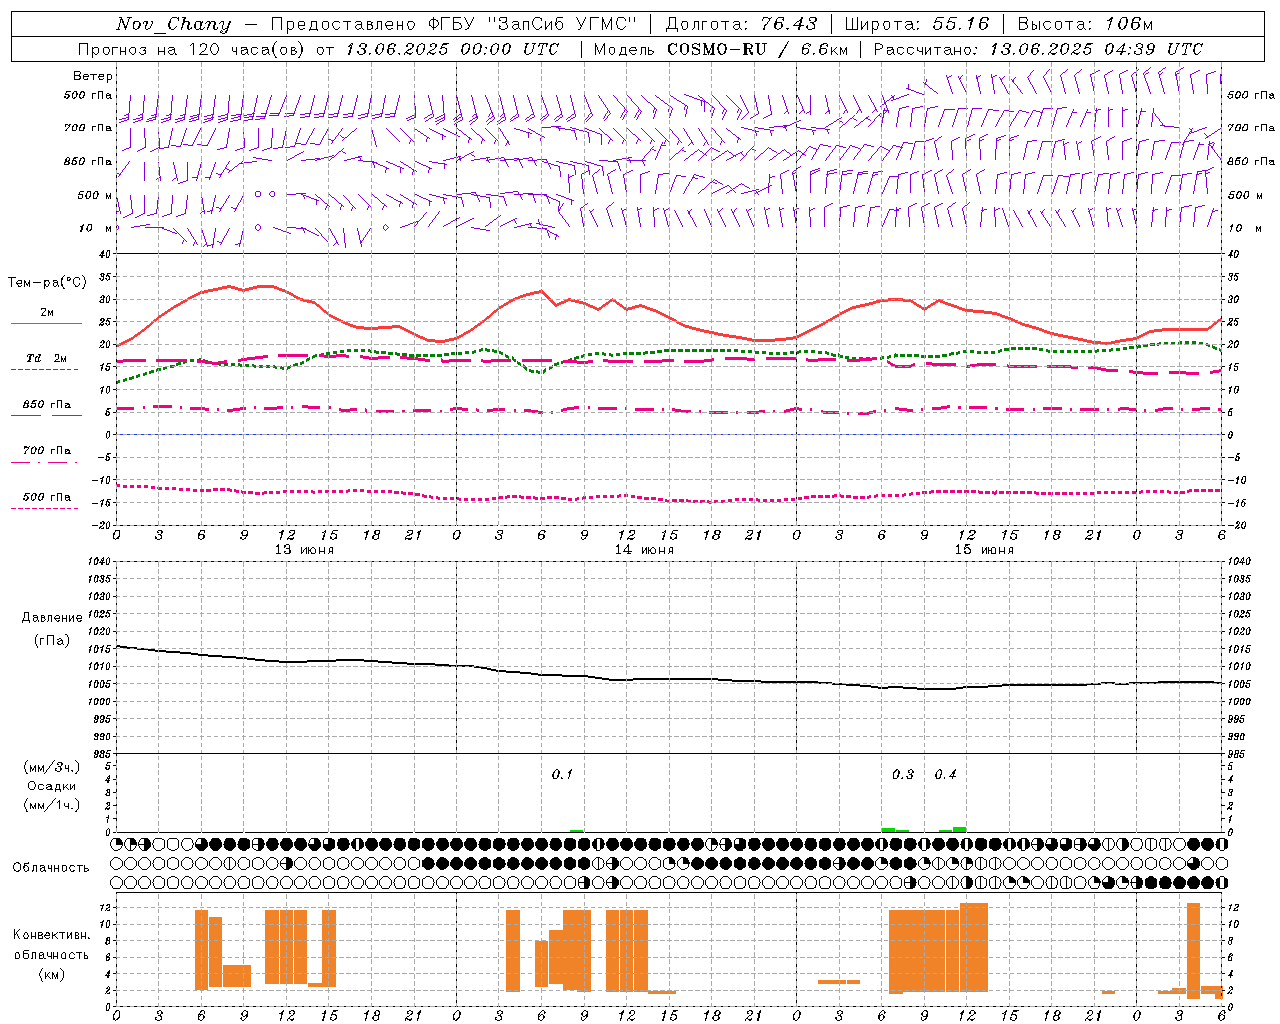Click the 0.4 precipitation amount
The width and height of the screenshot is (1280, 1024).
click(x=945, y=775)
